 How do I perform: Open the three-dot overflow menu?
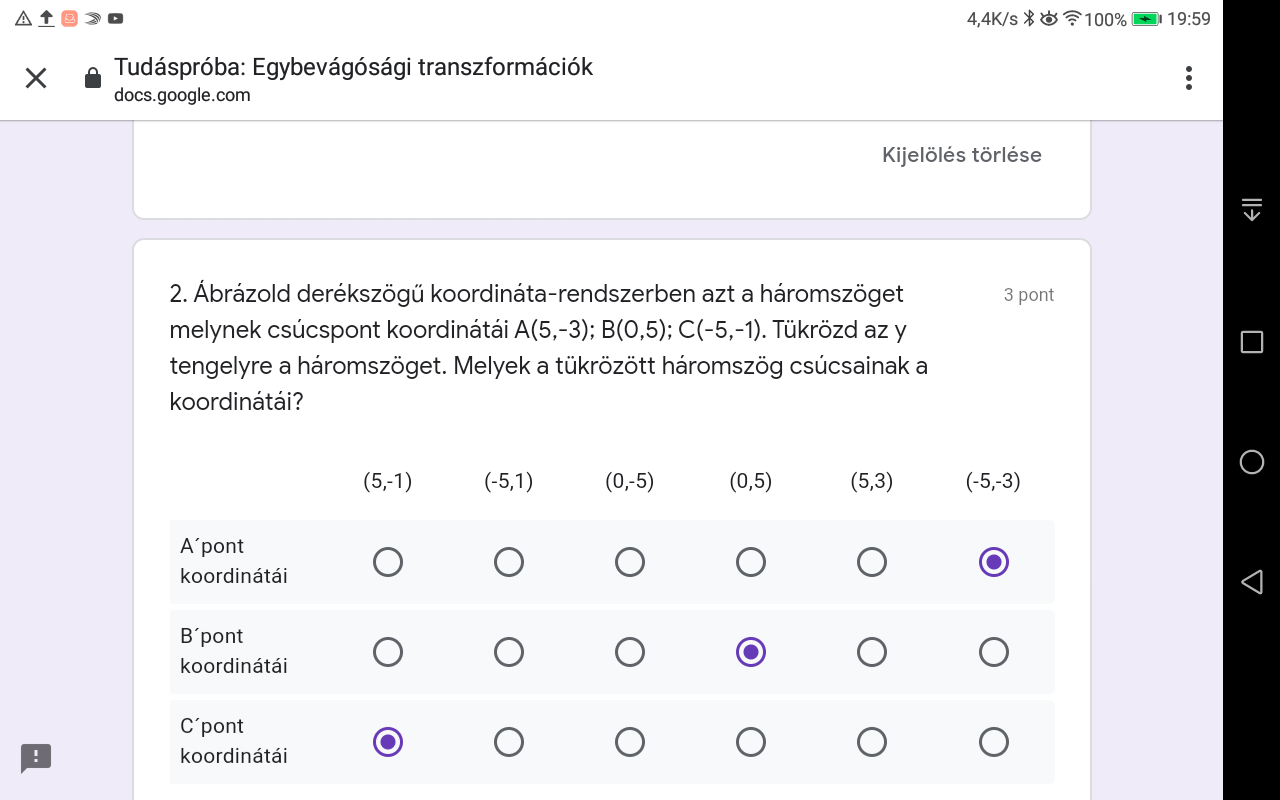(1188, 78)
